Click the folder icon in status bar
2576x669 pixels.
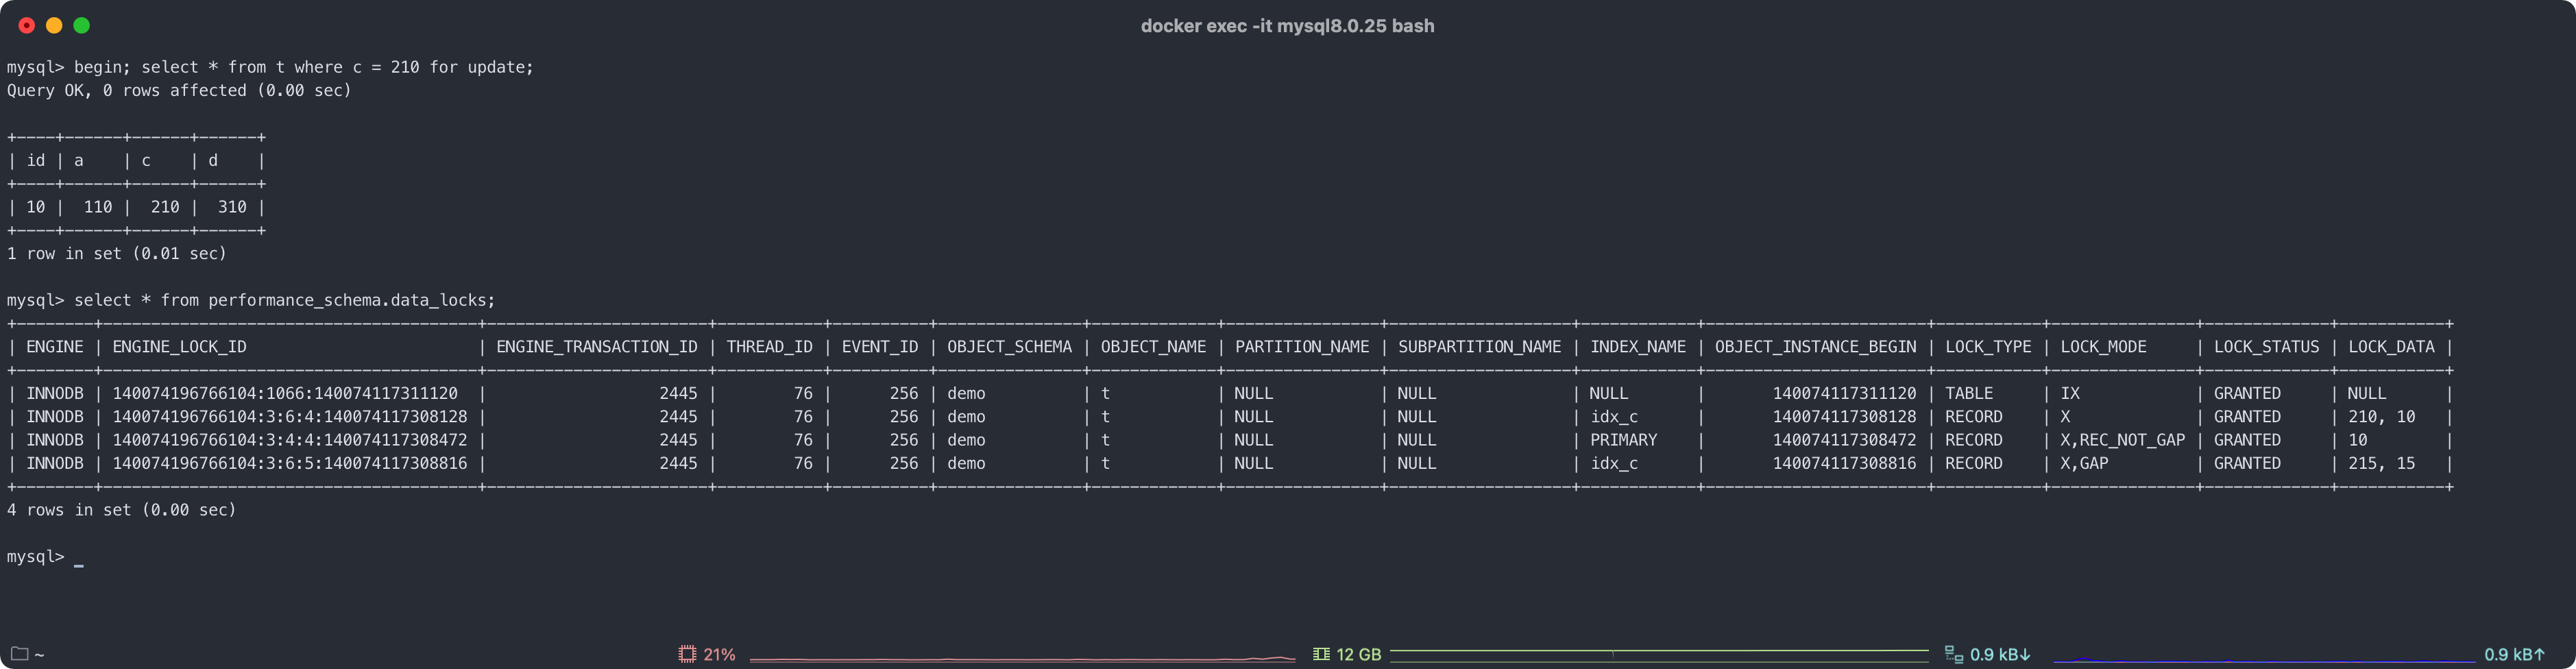(x=19, y=654)
